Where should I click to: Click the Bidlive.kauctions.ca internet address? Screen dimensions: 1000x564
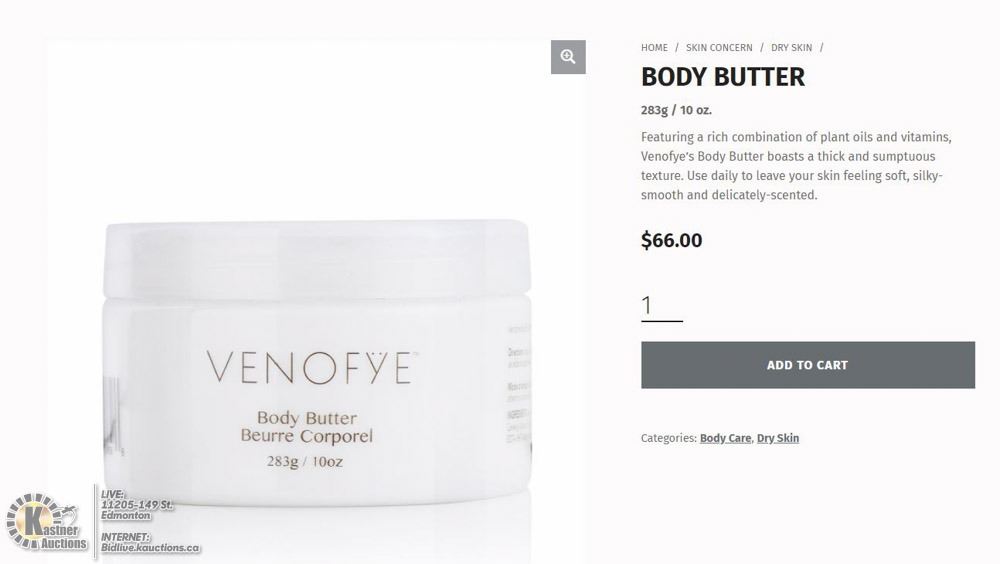point(150,548)
